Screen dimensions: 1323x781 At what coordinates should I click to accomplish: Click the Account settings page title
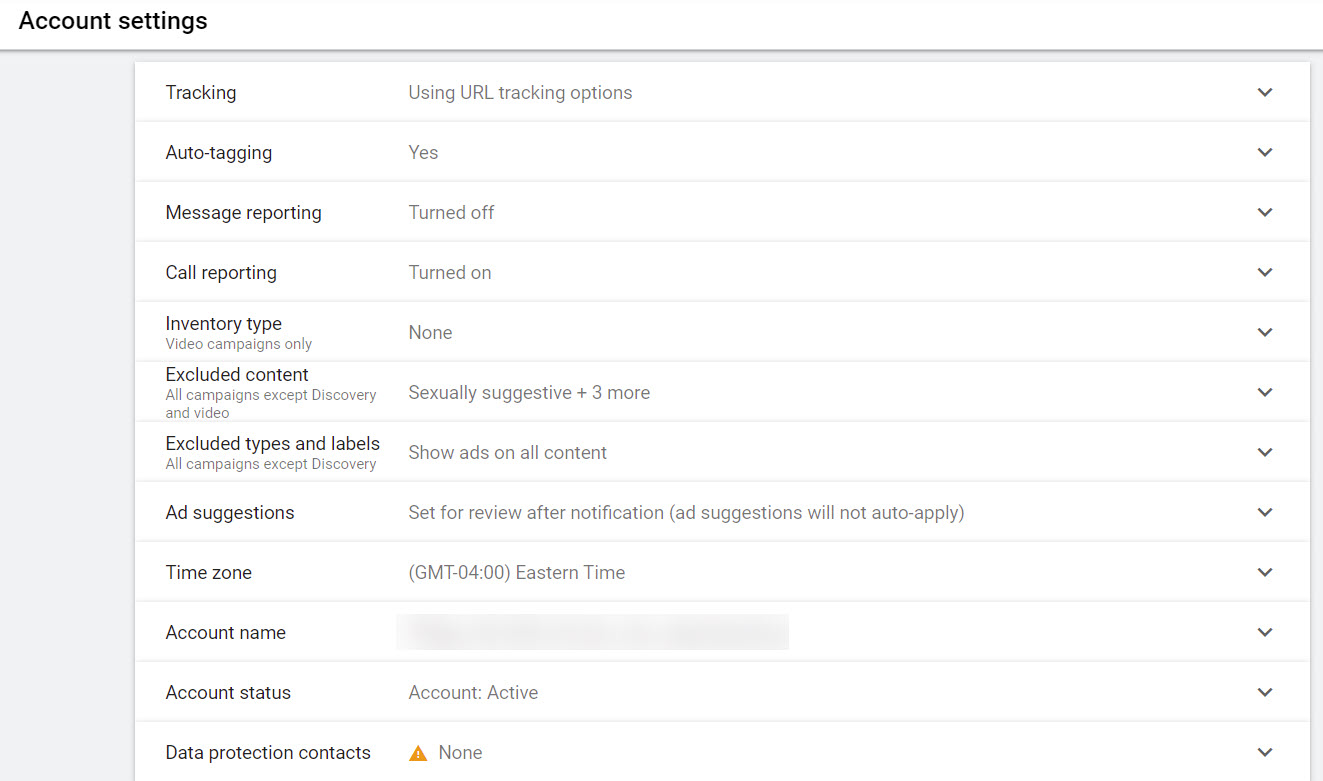(x=112, y=20)
